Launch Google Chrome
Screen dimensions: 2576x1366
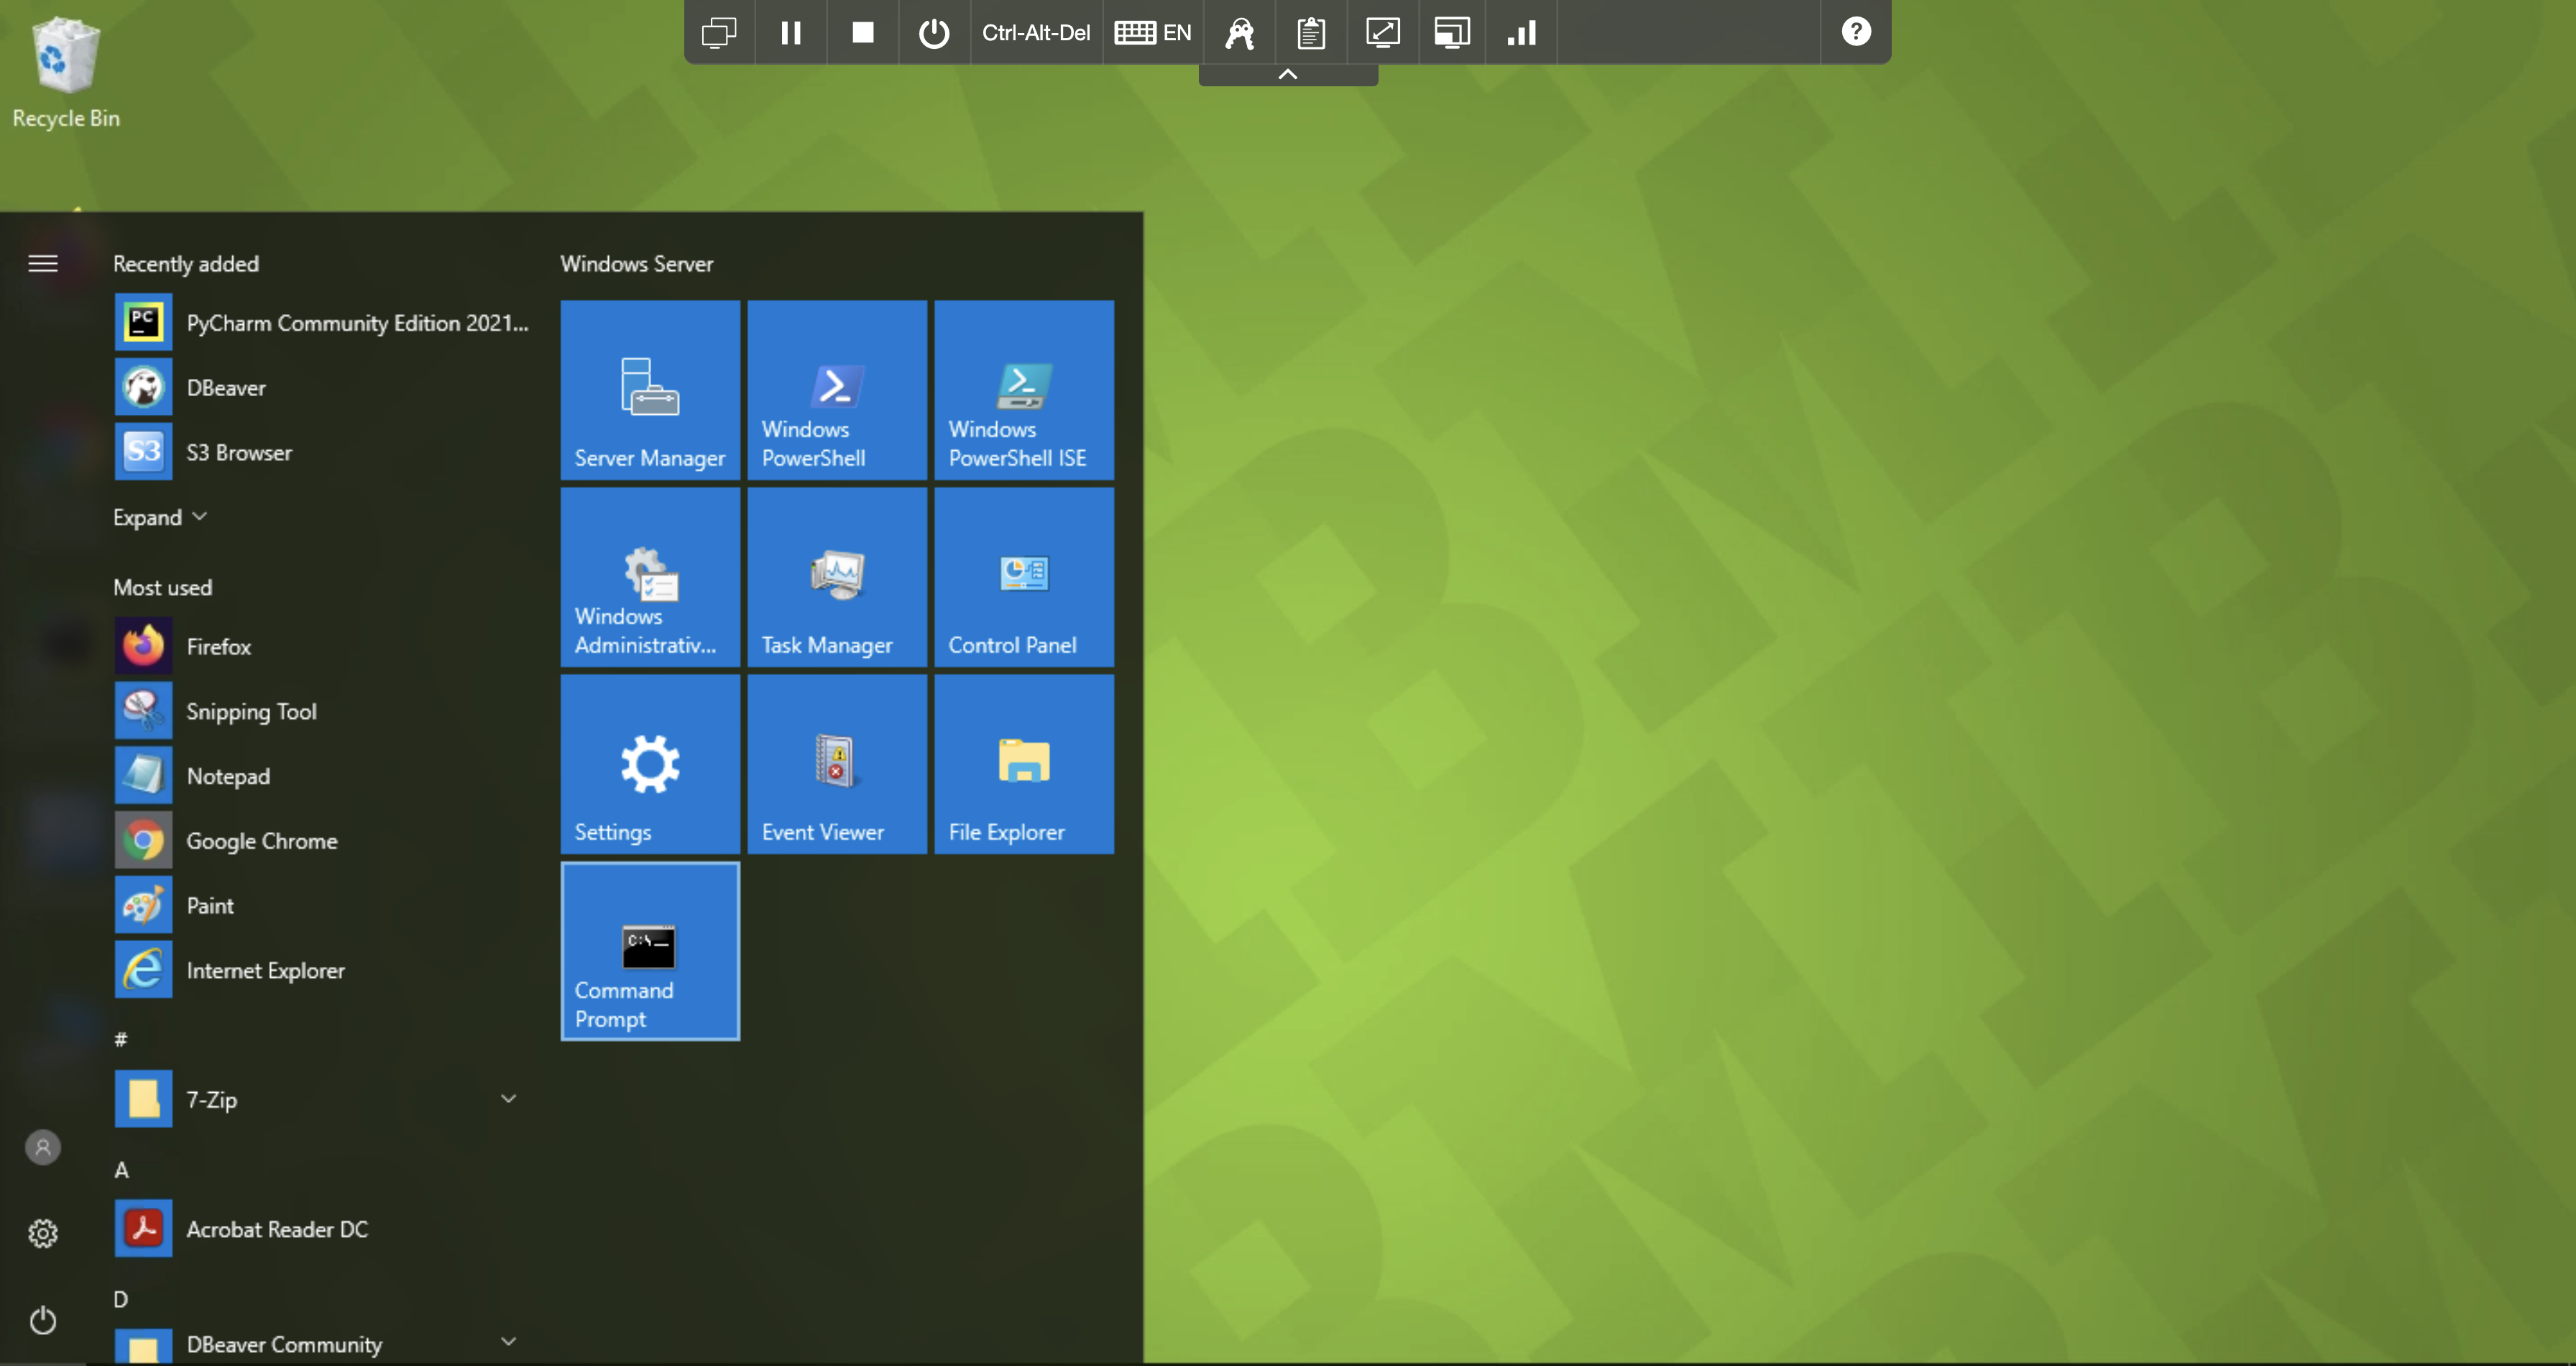click(322, 841)
